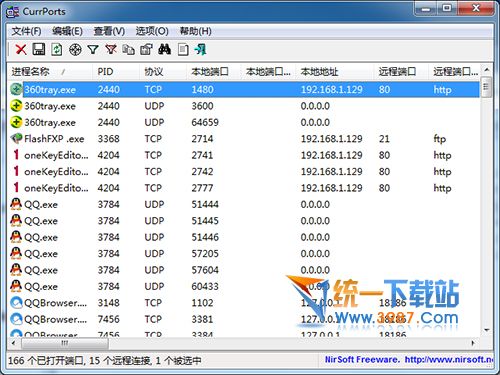Click the nirsoft.net website link
The image size is (500, 375).
(449, 360)
